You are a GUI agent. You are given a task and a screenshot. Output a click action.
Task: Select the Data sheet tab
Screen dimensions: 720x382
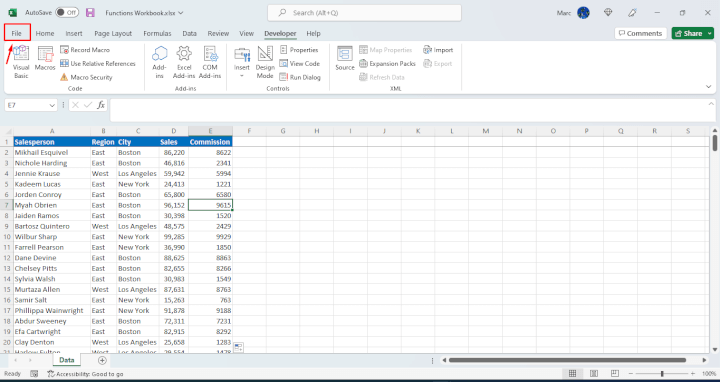pyautogui.click(x=67, y=360)
